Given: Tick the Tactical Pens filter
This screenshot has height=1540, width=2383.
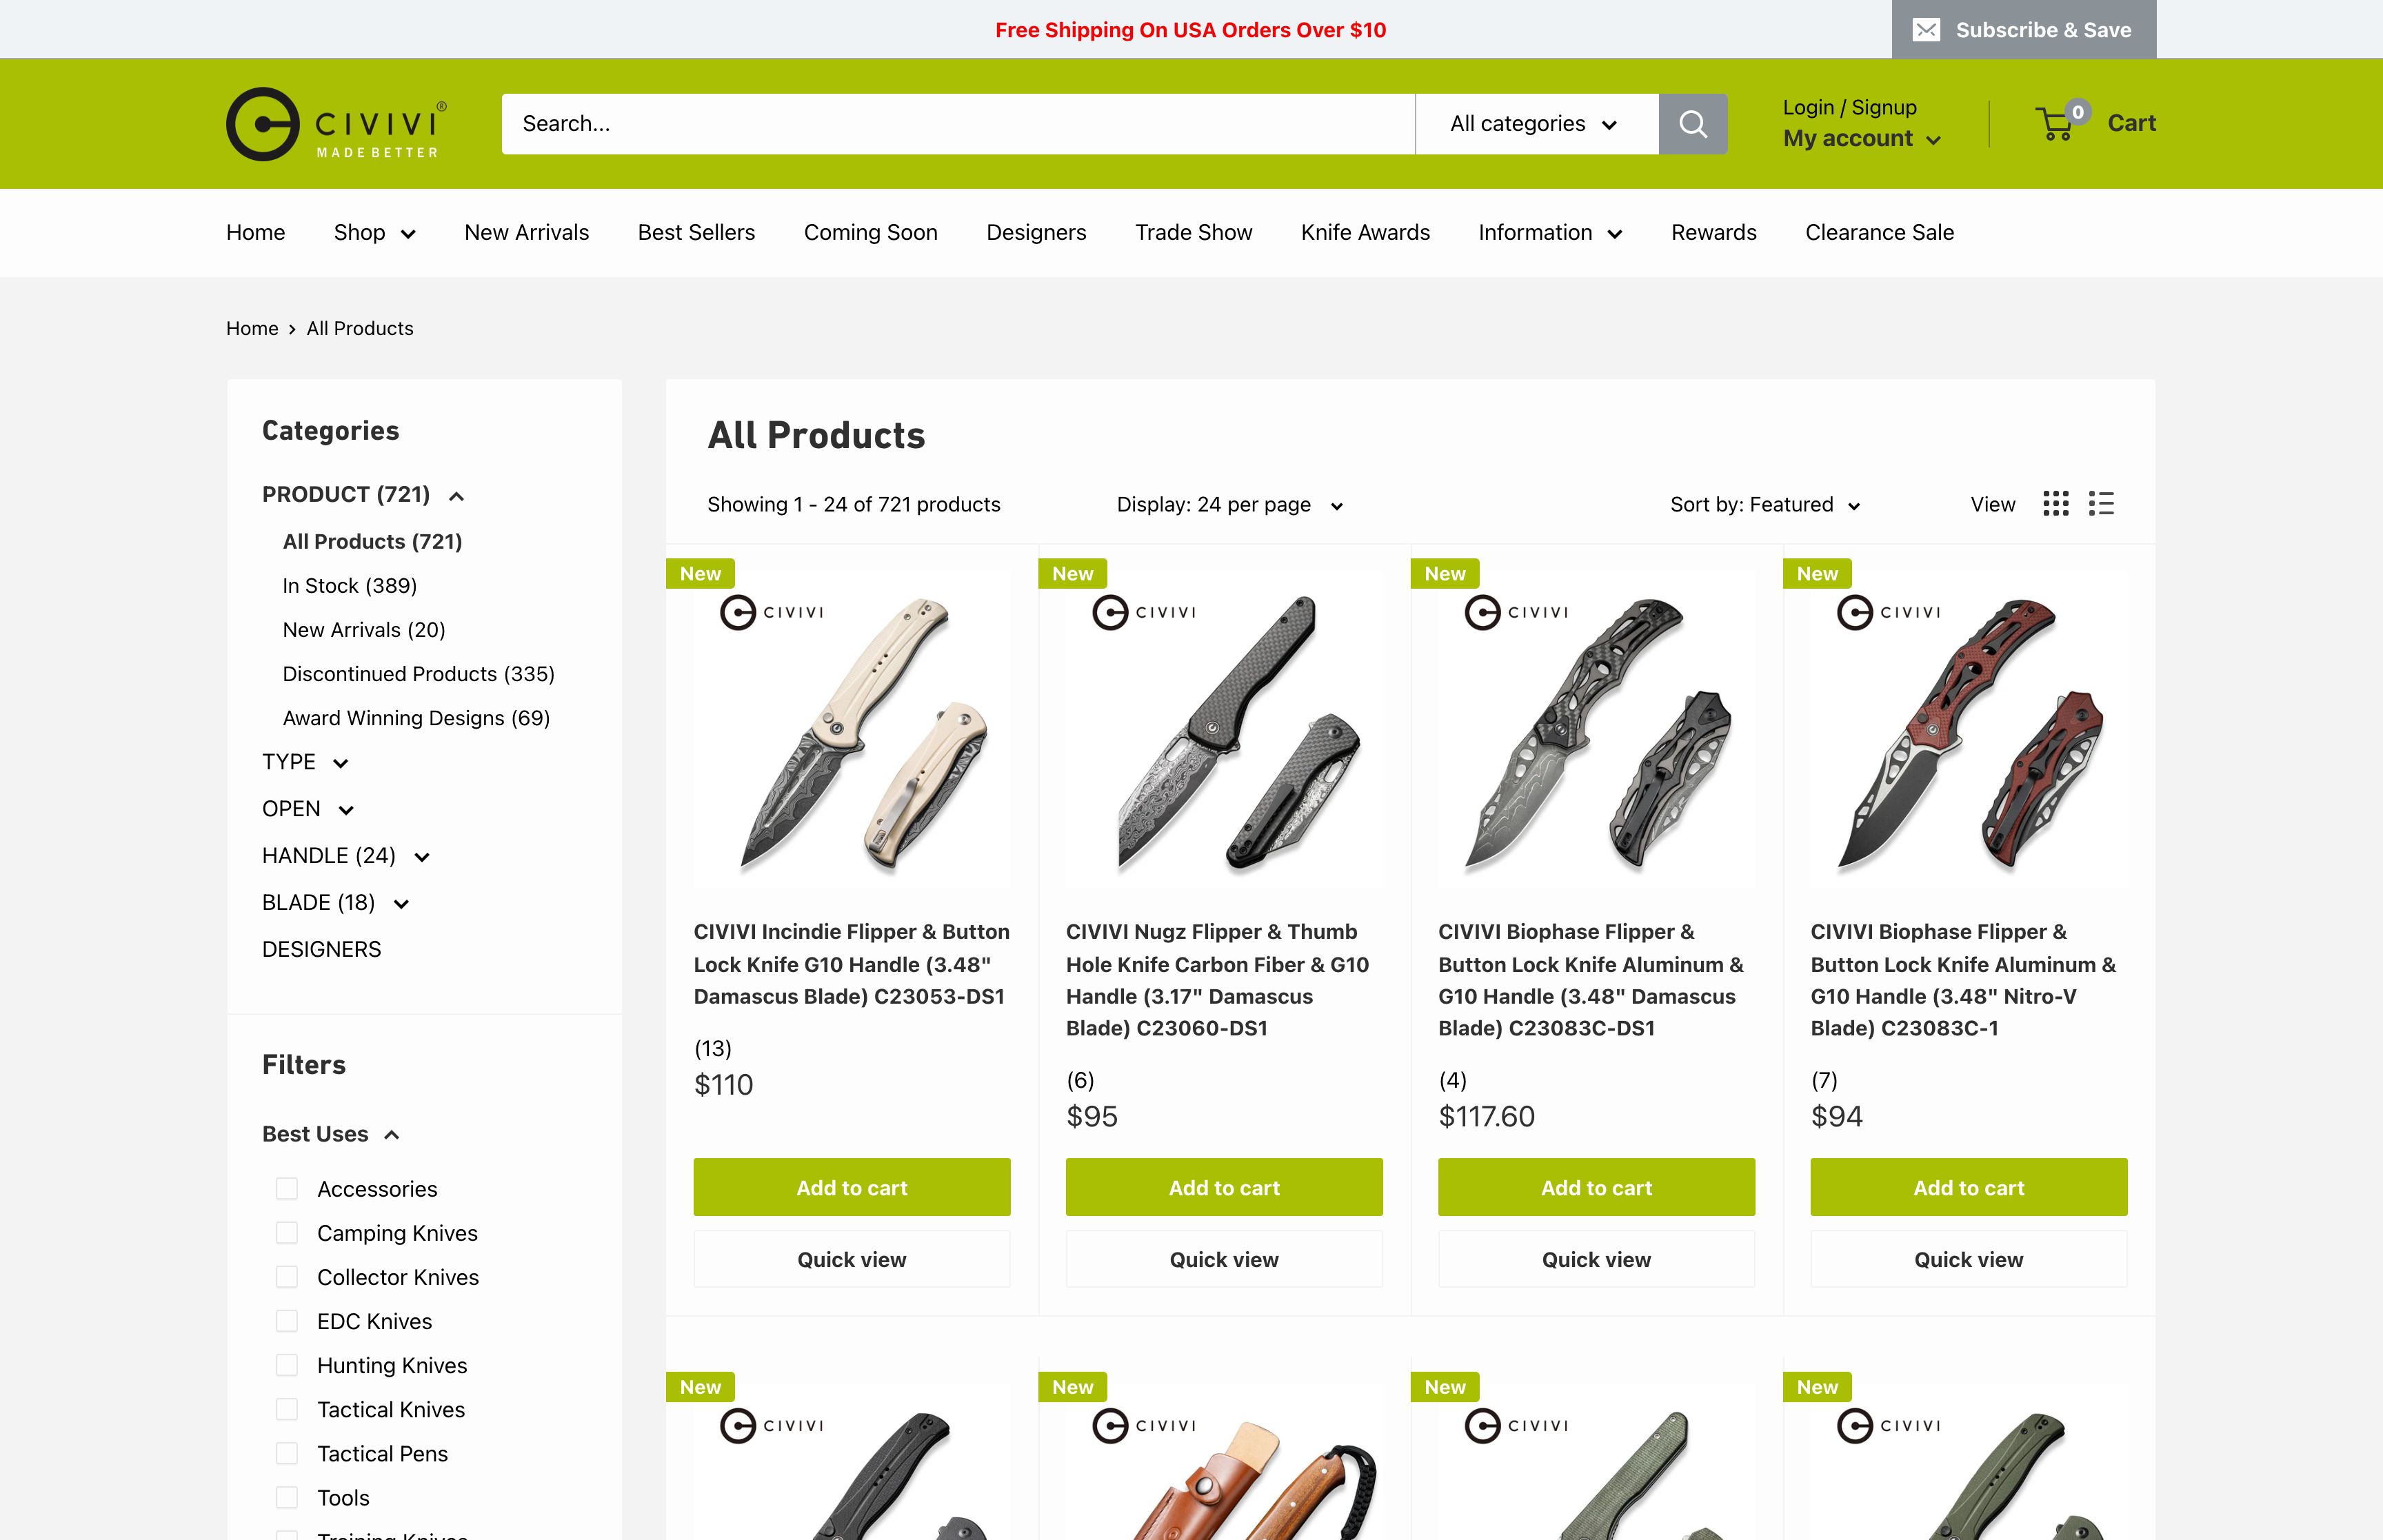Looking at the screenshot, I should point(287,1453).
